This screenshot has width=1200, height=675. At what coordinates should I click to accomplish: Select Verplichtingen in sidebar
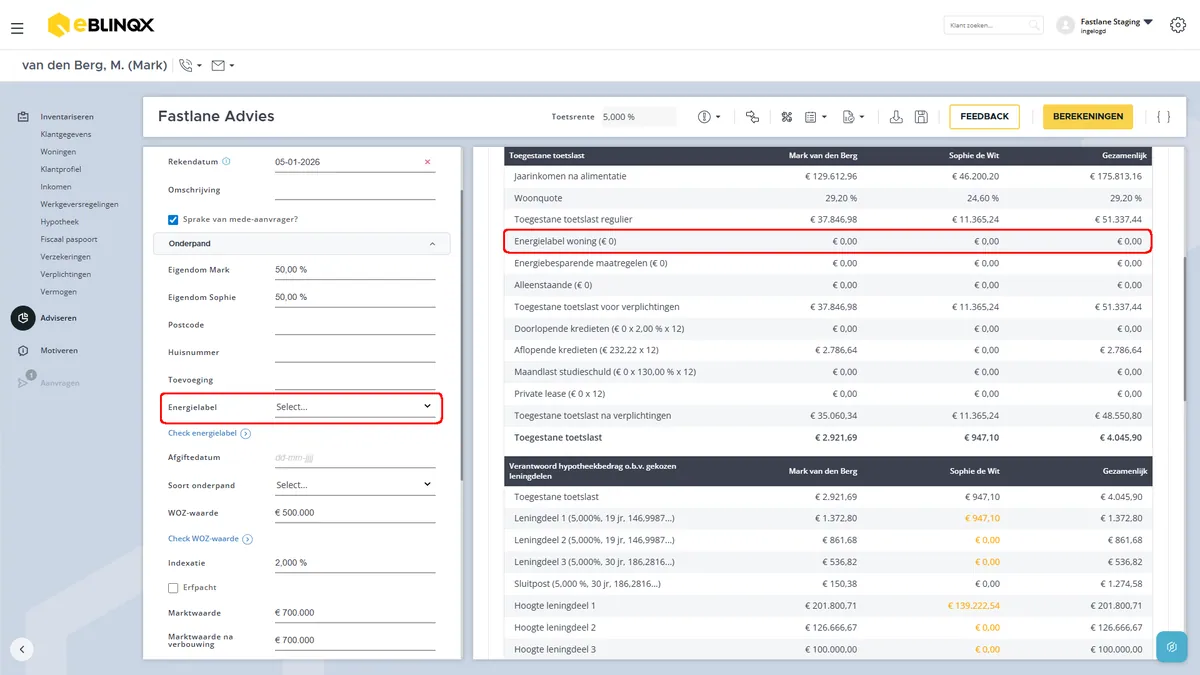click(66, 274)
